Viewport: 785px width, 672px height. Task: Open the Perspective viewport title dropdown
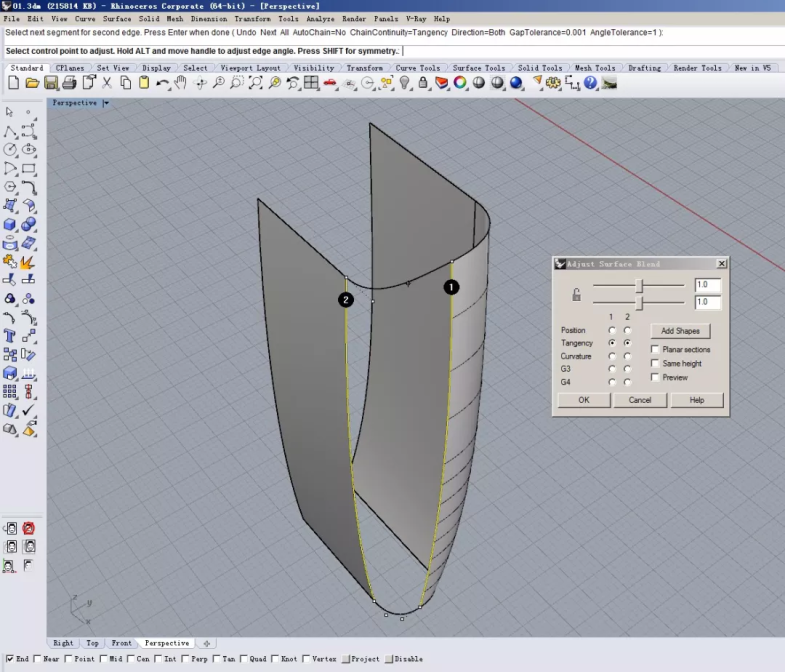click(106, 103)
